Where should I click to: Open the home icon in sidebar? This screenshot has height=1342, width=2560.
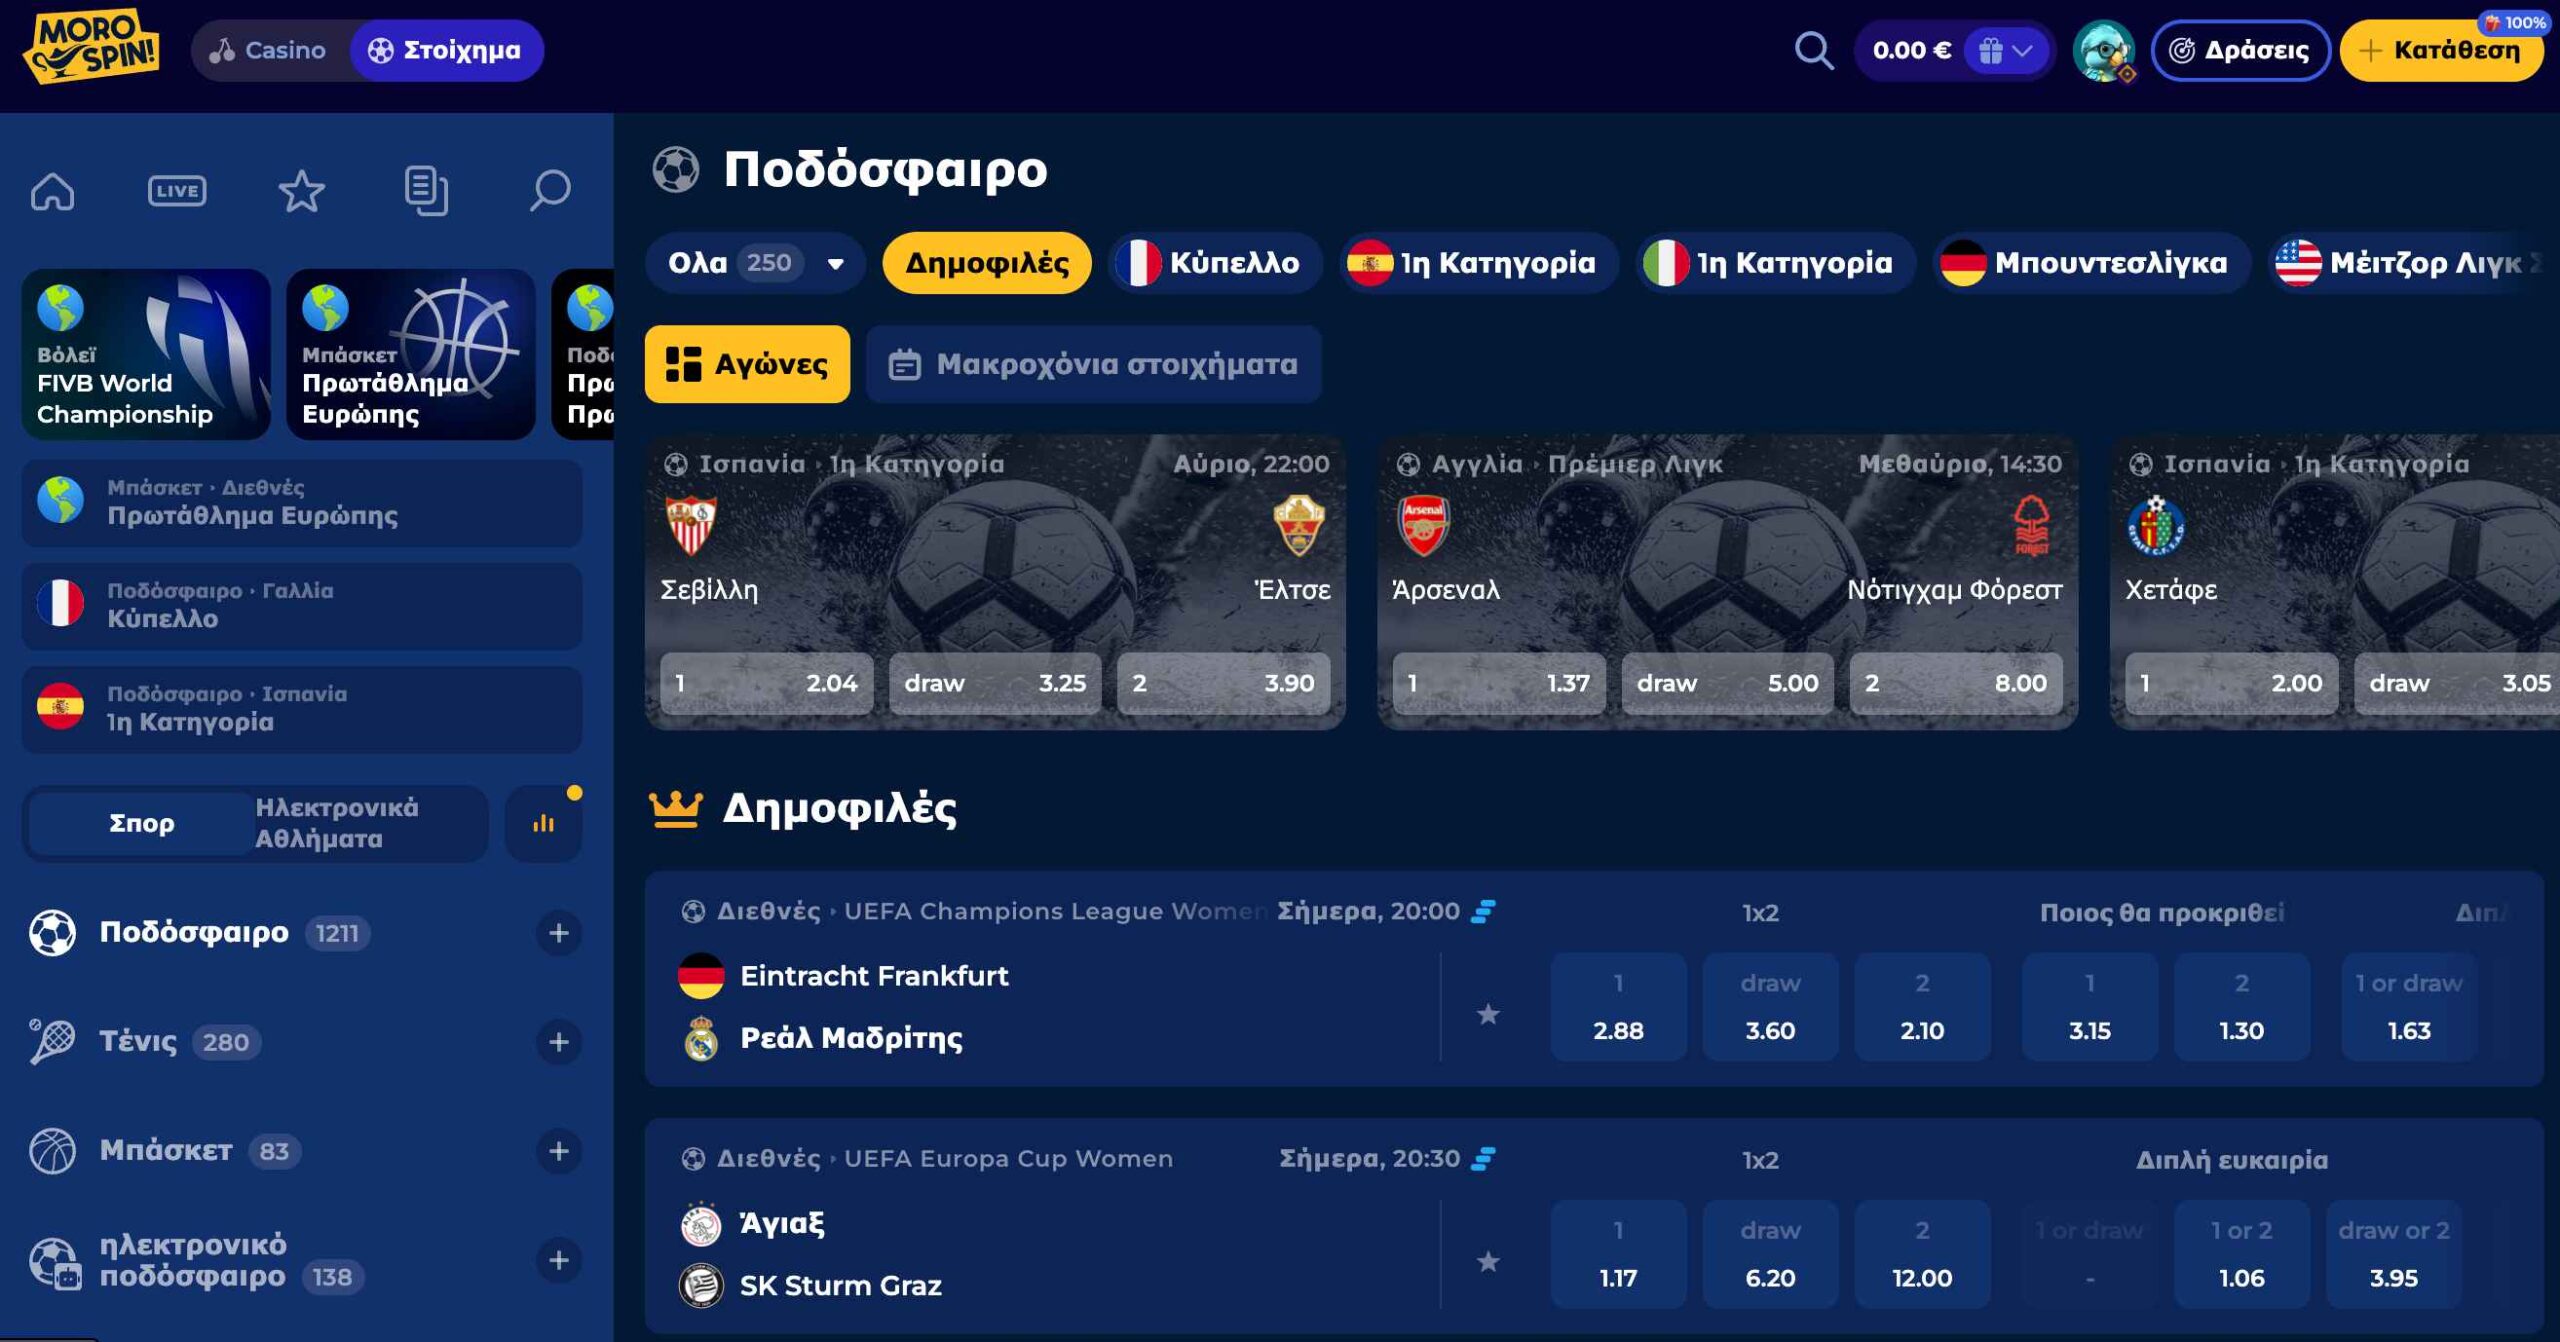(53, 190)
